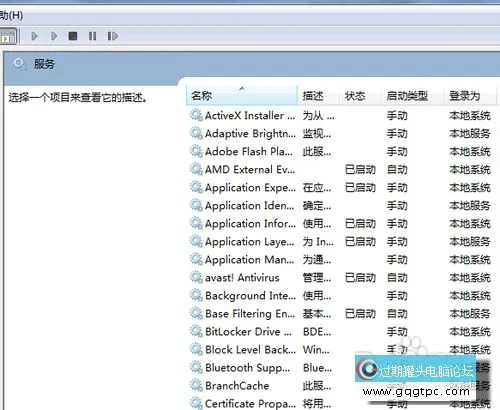Click the 监视... description of Adaptive Brightness

click(x=317, y=133)
